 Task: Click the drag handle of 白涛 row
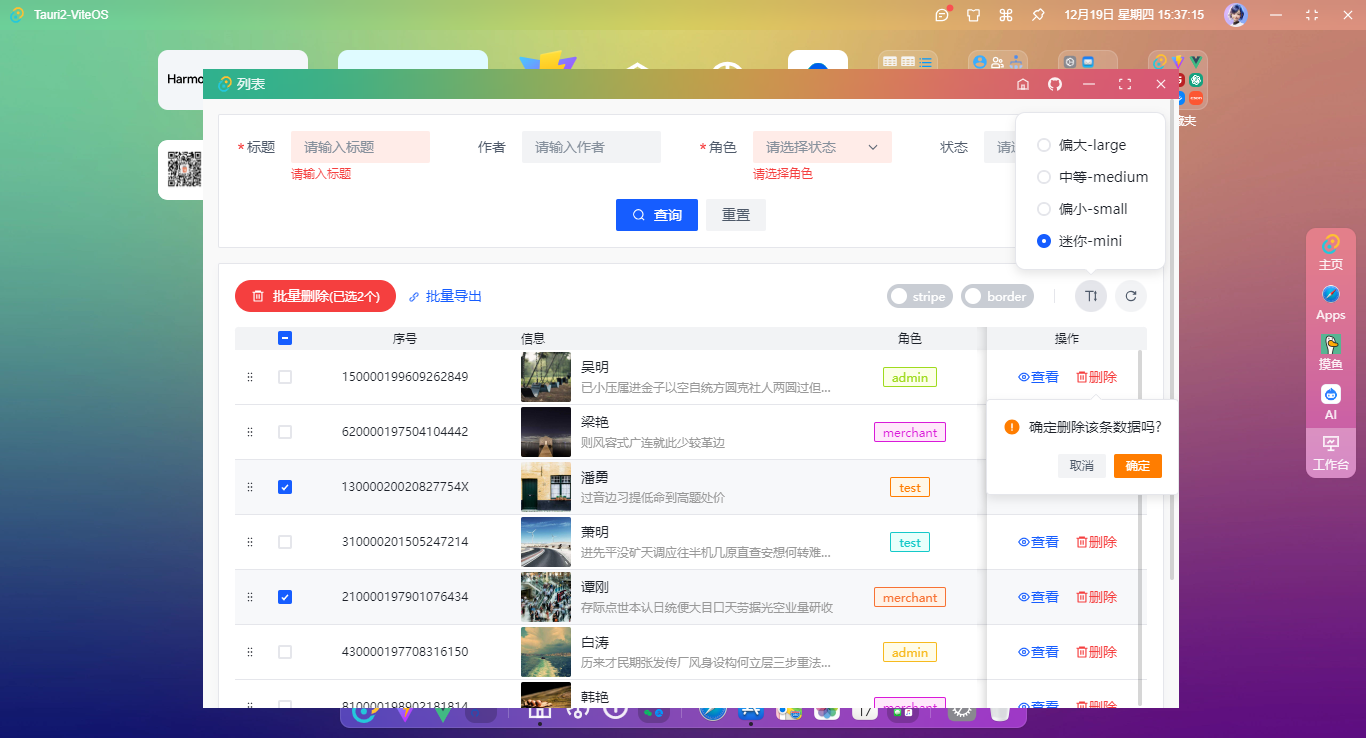click(250, 652)
